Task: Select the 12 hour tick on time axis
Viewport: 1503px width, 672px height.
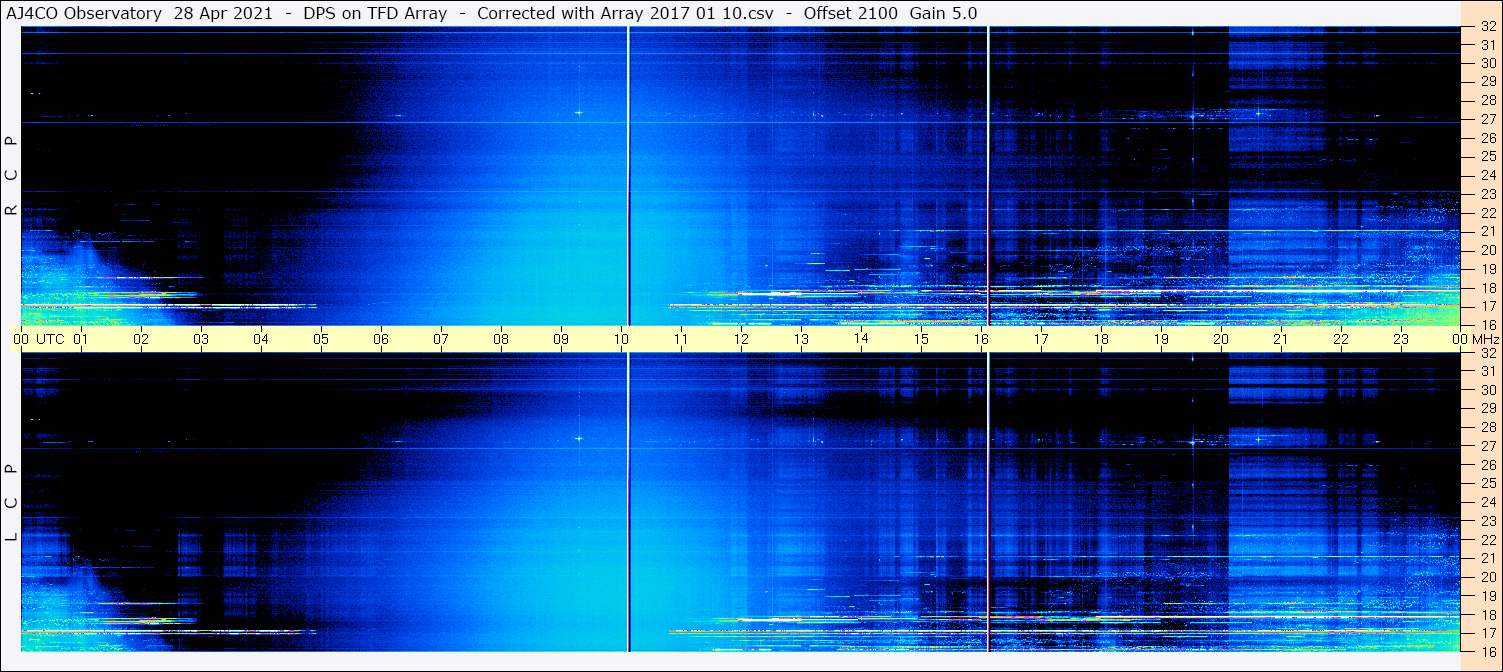Action: tap(740, 339)
